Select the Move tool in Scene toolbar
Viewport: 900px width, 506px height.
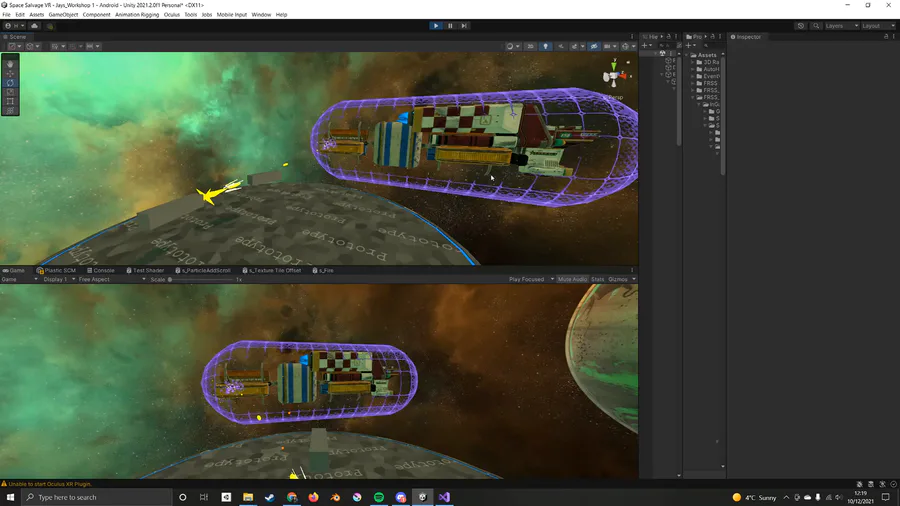pyautogui.click(x=10, y=73)
